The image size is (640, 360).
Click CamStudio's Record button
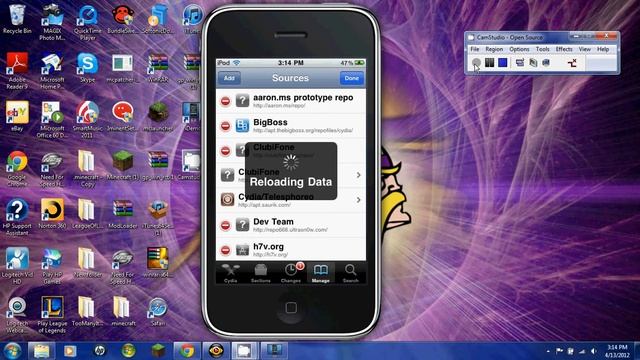click(x=476, y=62)
